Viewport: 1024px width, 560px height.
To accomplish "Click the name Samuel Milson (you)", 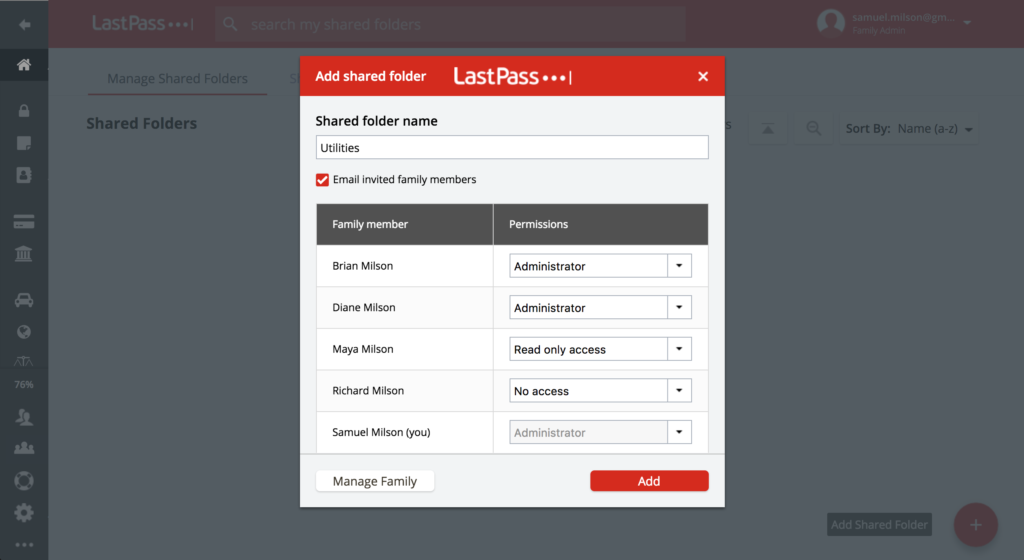I will click(381, 432).
